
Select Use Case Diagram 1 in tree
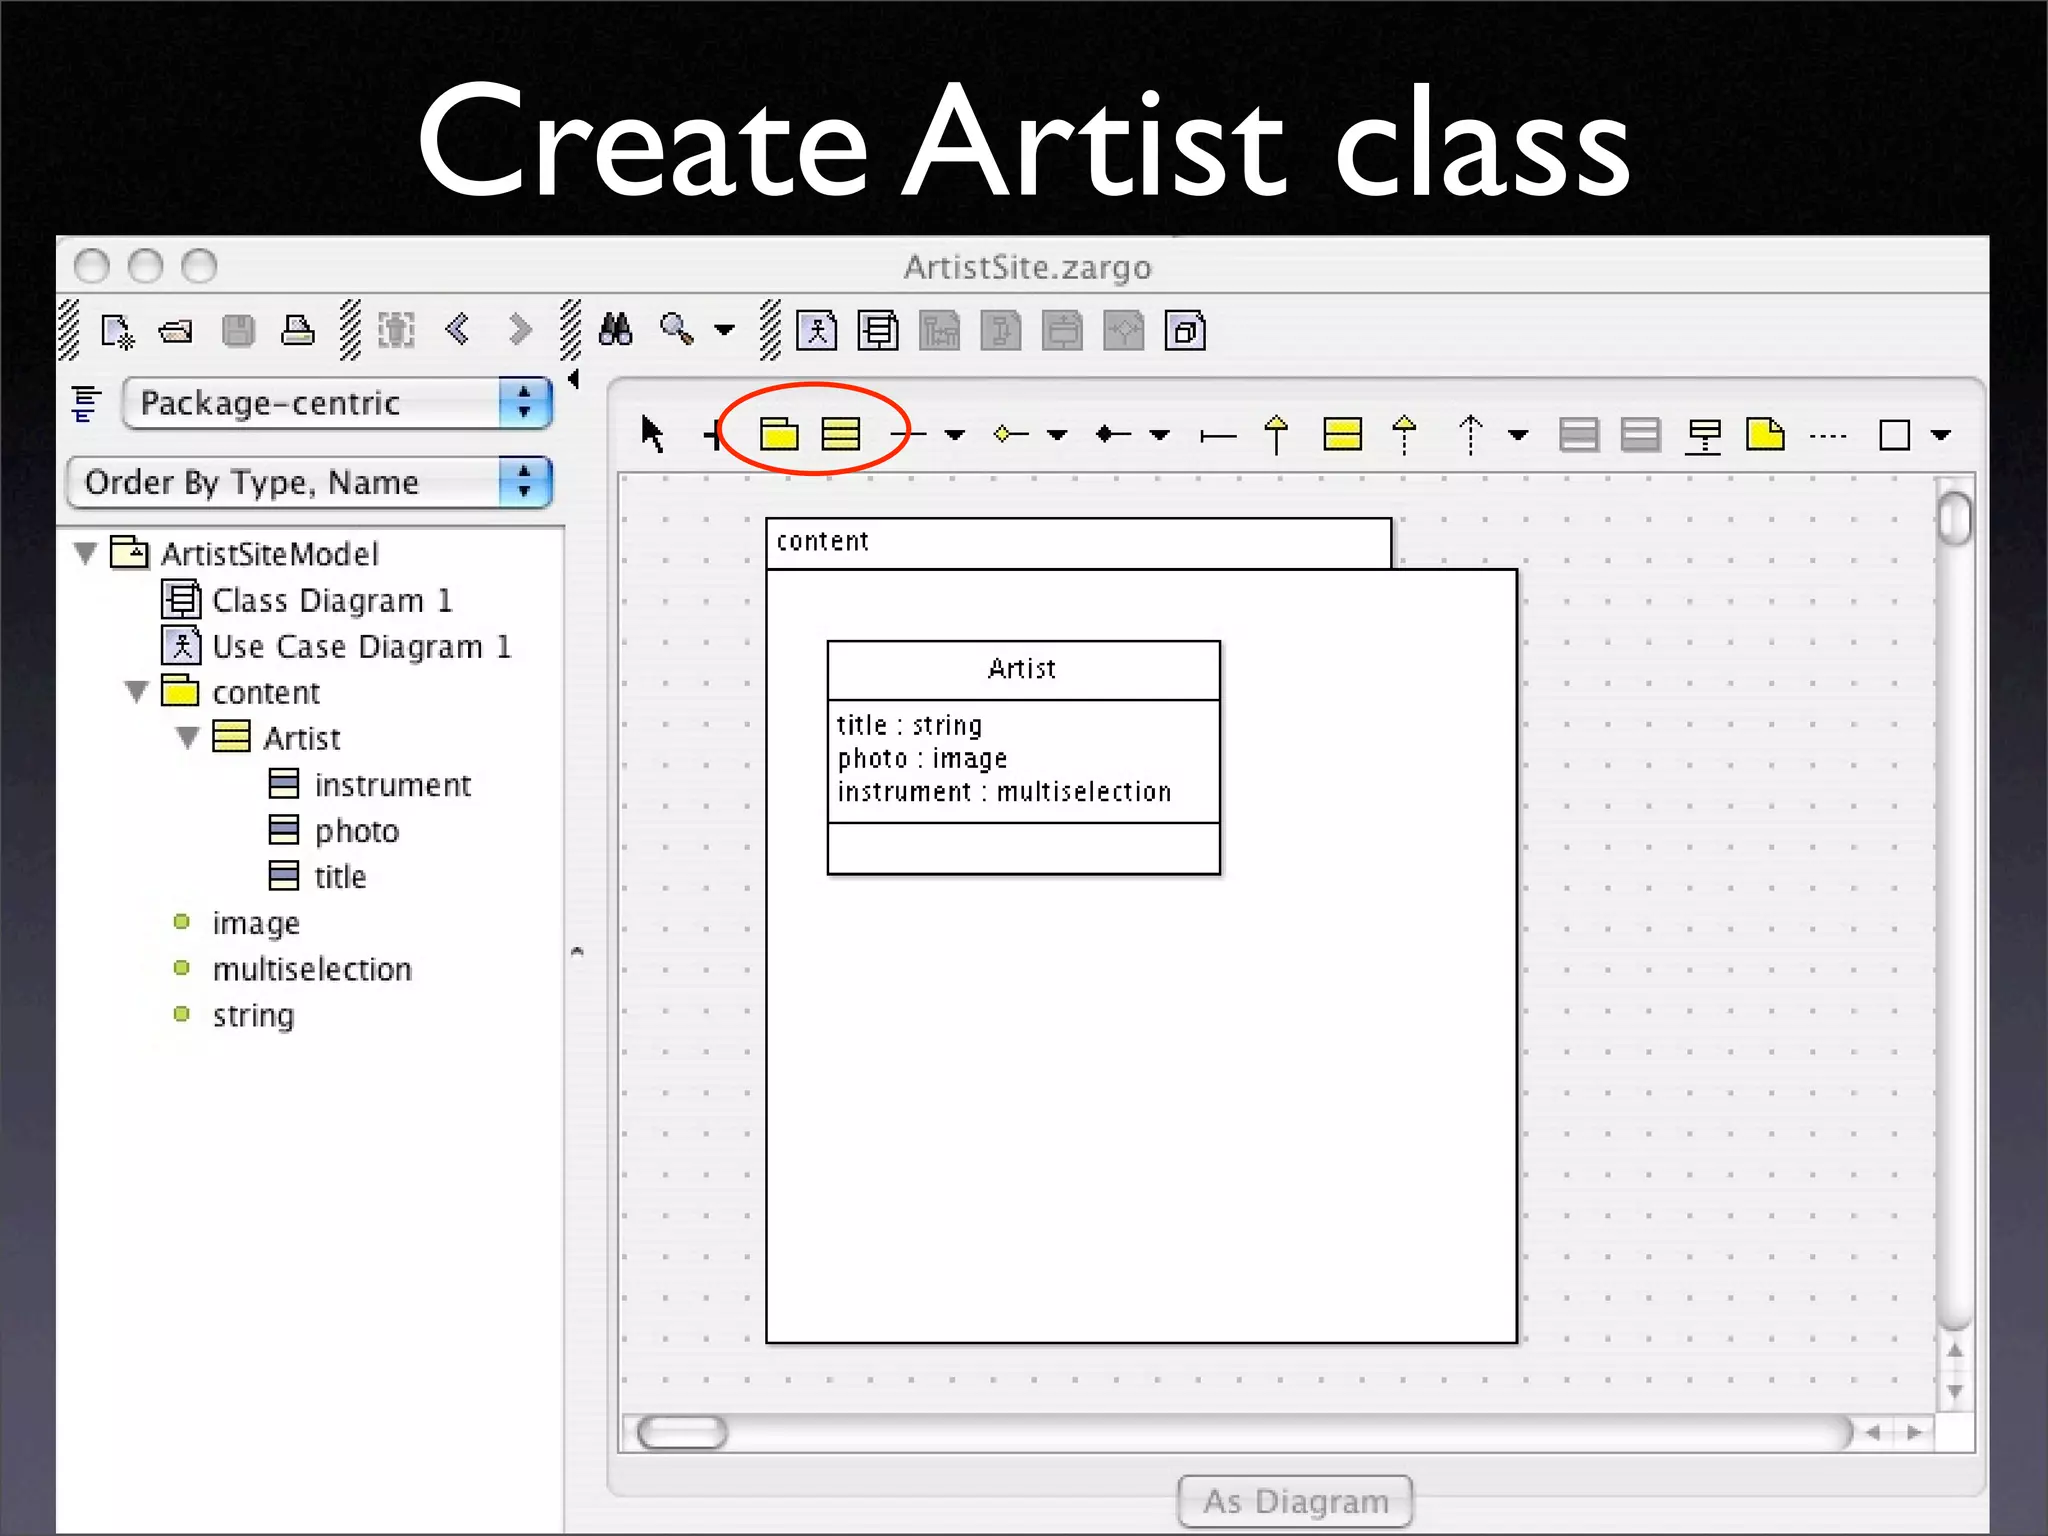coord(360,646)
